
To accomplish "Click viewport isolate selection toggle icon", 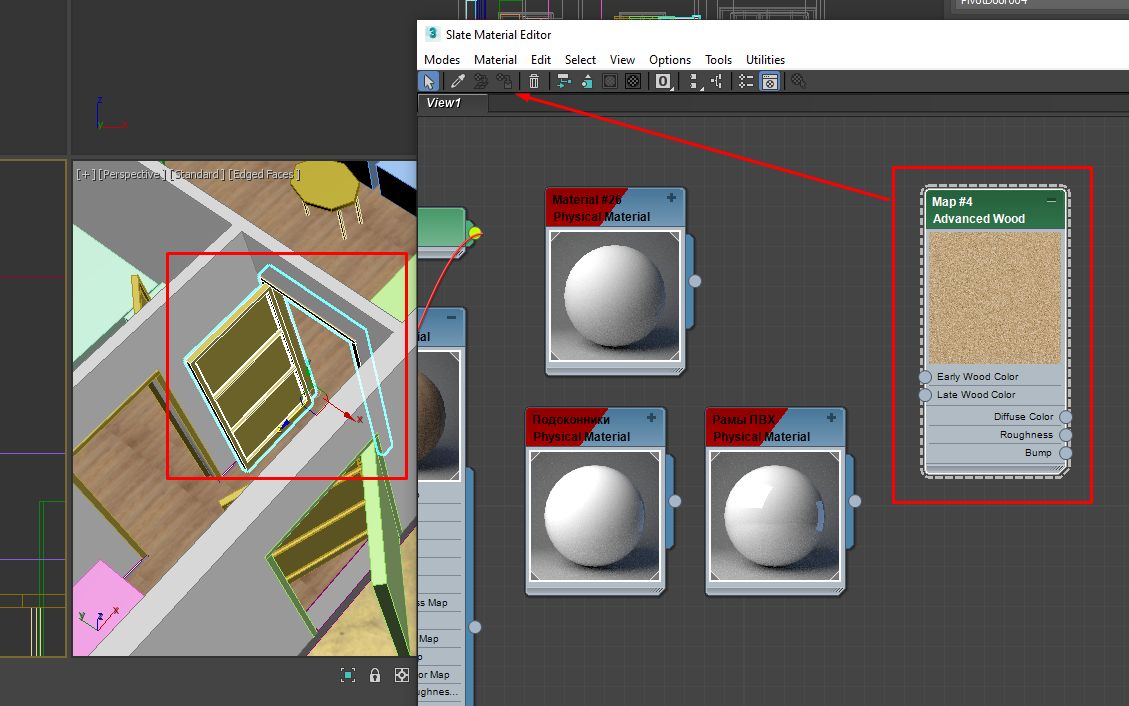I will point(348,674).
